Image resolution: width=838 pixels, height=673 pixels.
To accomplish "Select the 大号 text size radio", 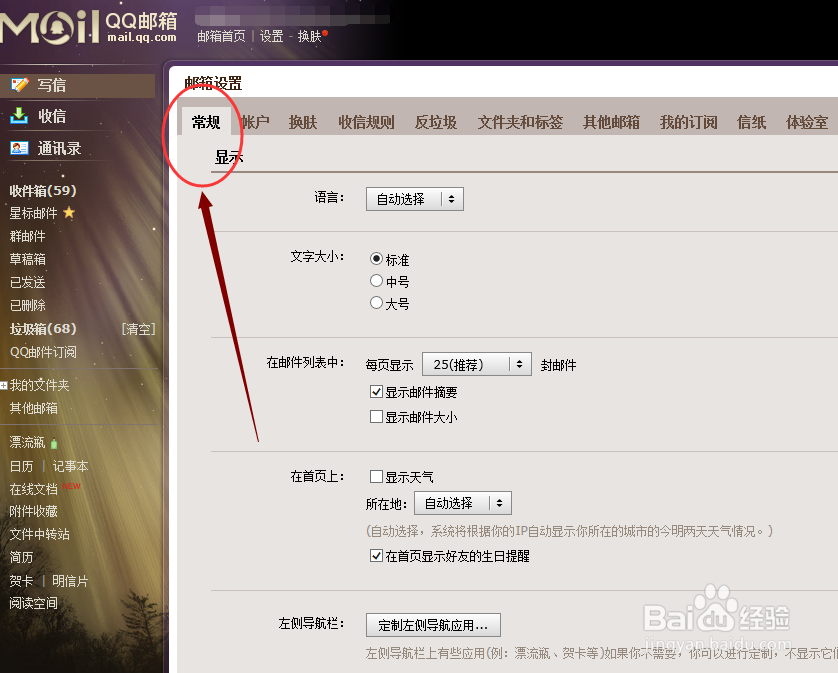I will [376, 303].
